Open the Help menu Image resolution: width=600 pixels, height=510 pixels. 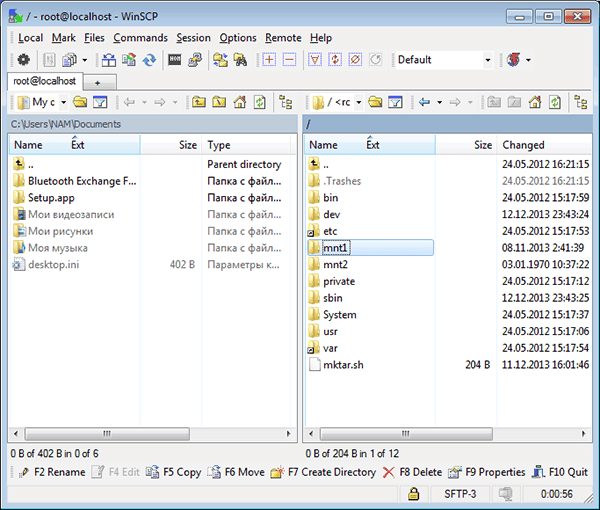click(321, 38)
